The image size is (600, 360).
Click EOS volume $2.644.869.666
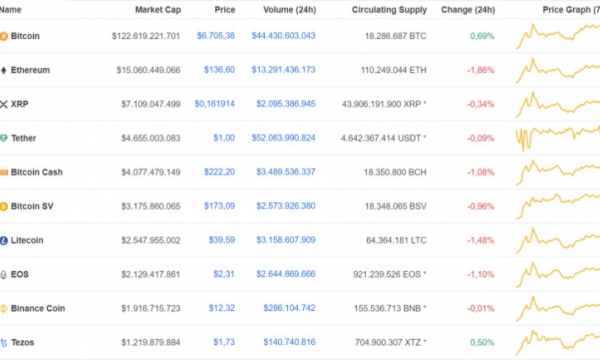[286, 274]
